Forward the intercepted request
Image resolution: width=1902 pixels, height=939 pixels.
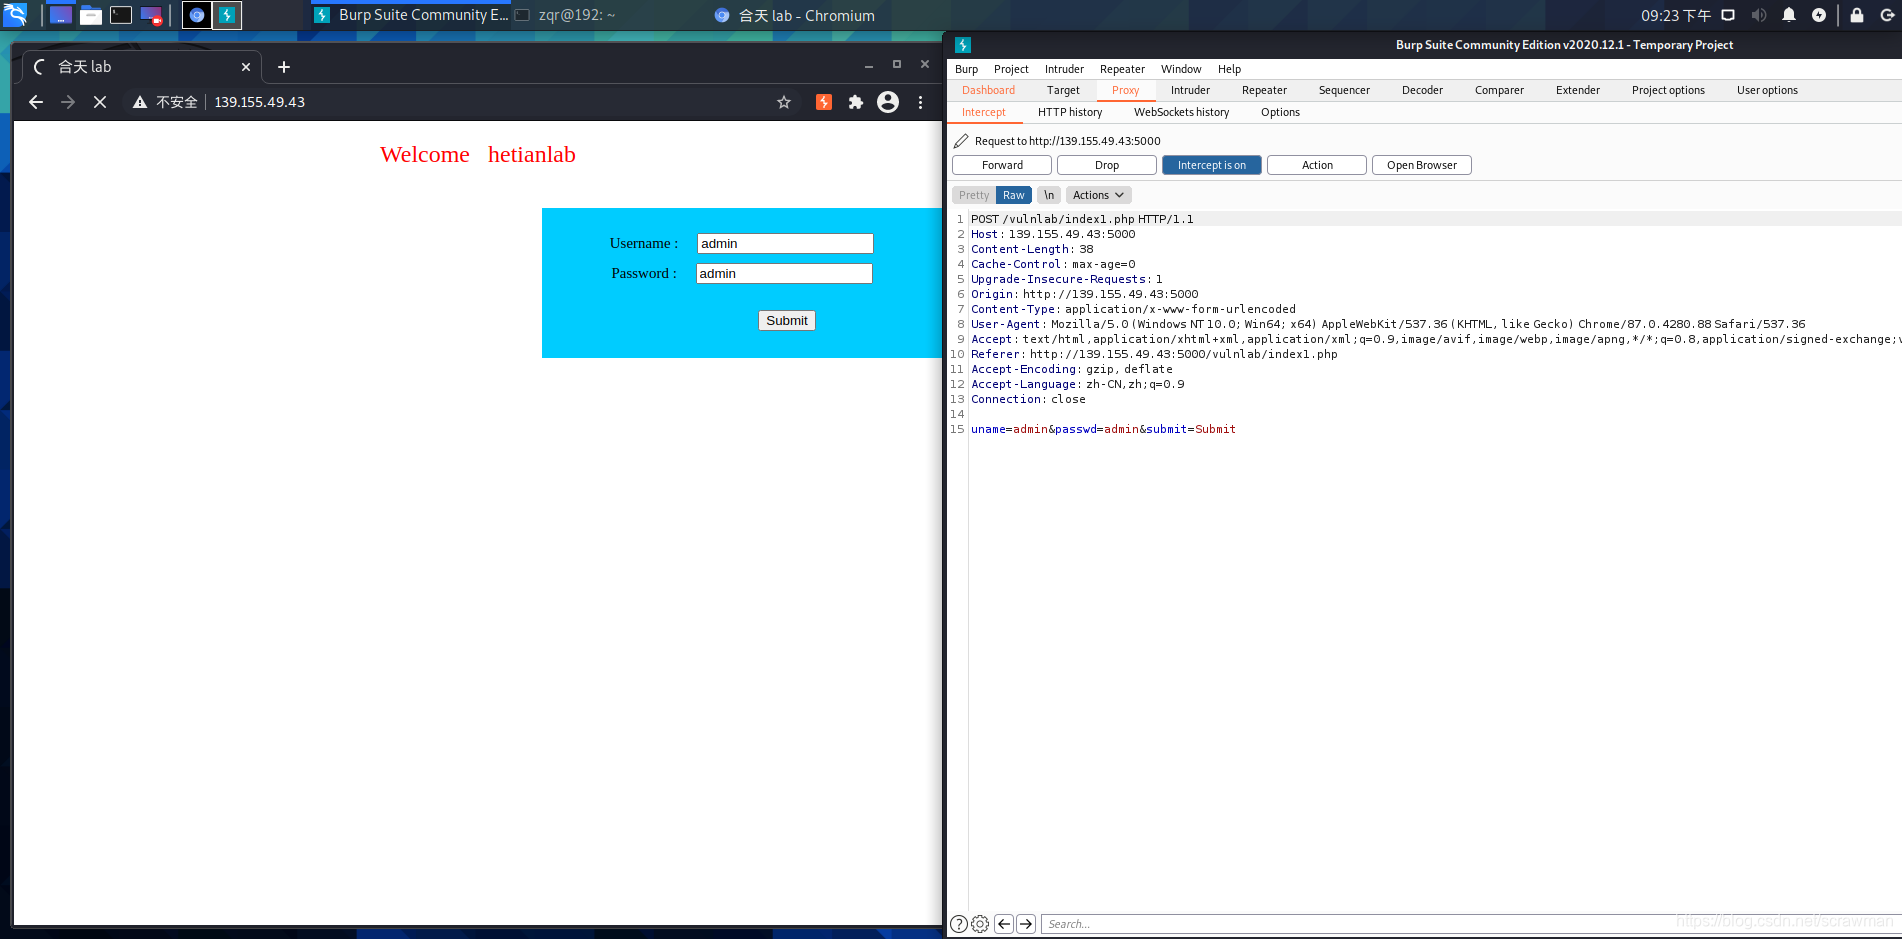click(1002, 165)
